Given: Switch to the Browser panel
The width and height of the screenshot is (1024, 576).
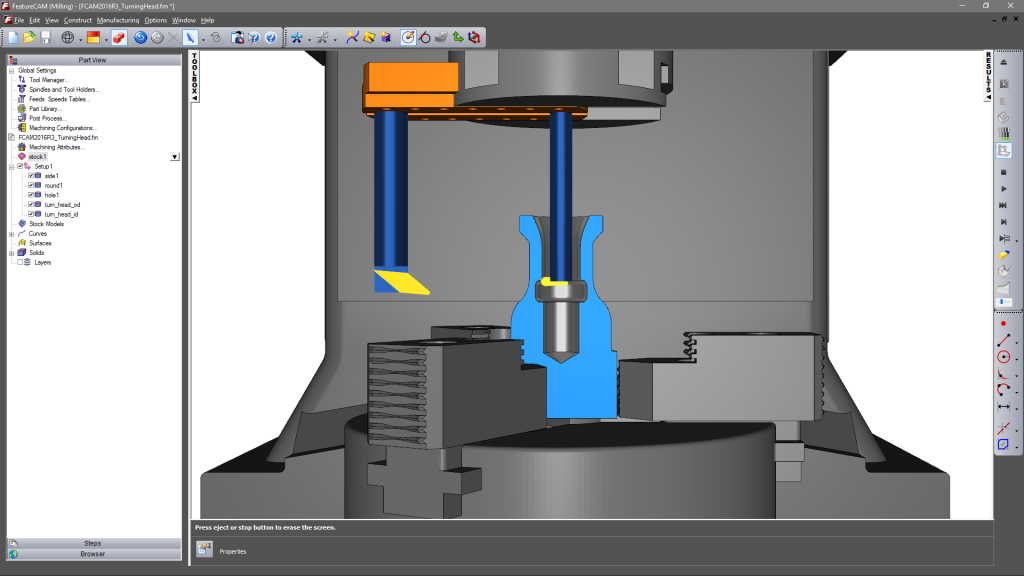Looking at the screenshot, I should click(91, 553).
